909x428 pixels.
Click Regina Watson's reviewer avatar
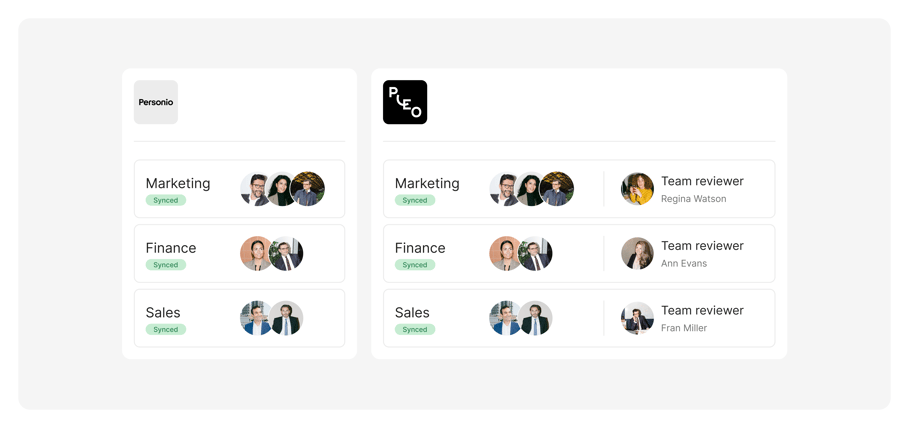[637, 189]
